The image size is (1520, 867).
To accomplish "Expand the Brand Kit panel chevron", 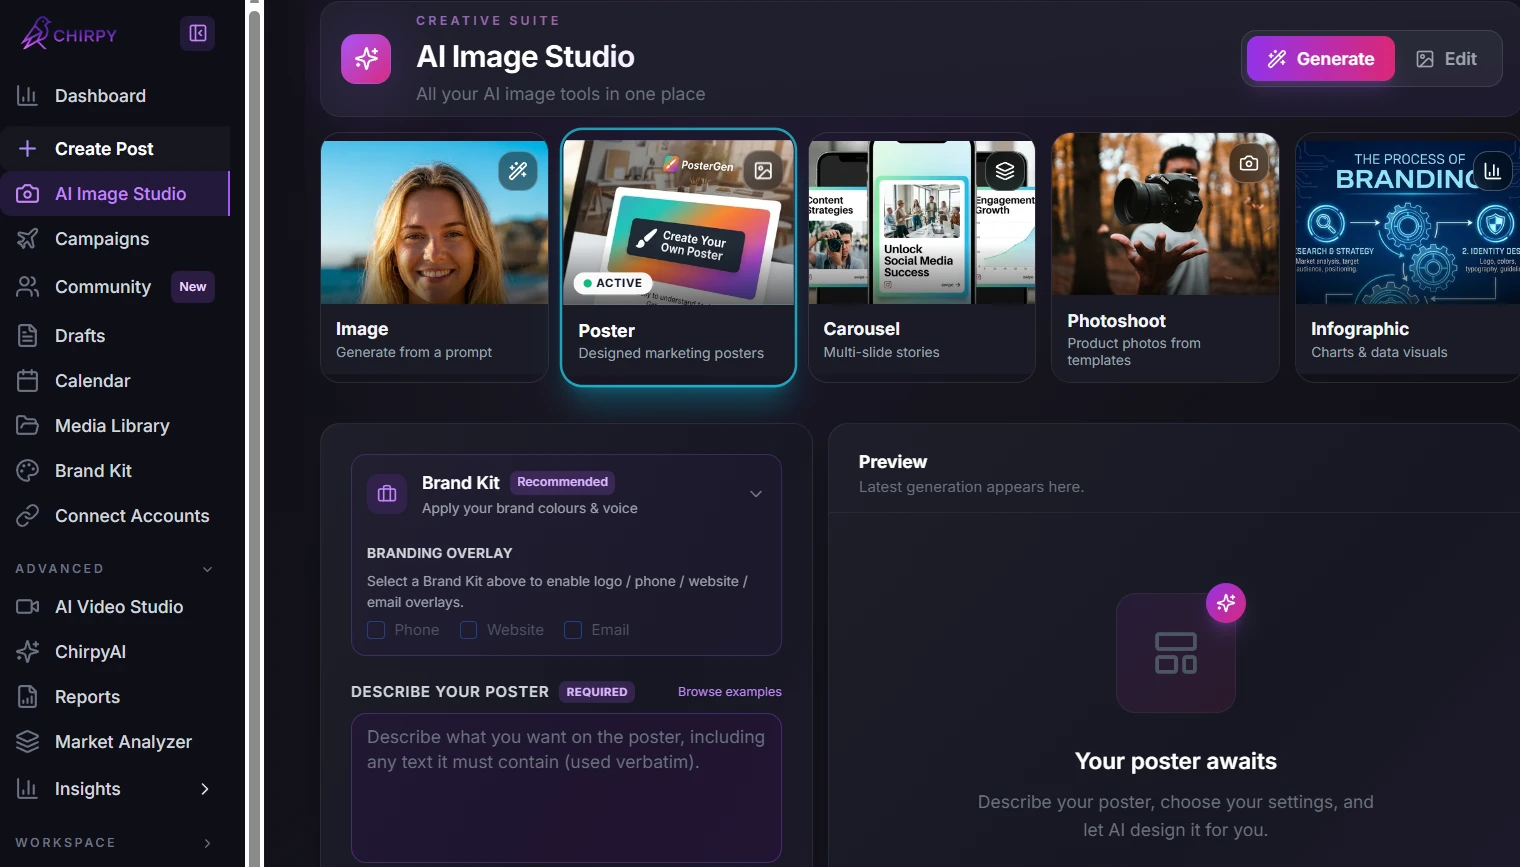I will tap(756, 494).
